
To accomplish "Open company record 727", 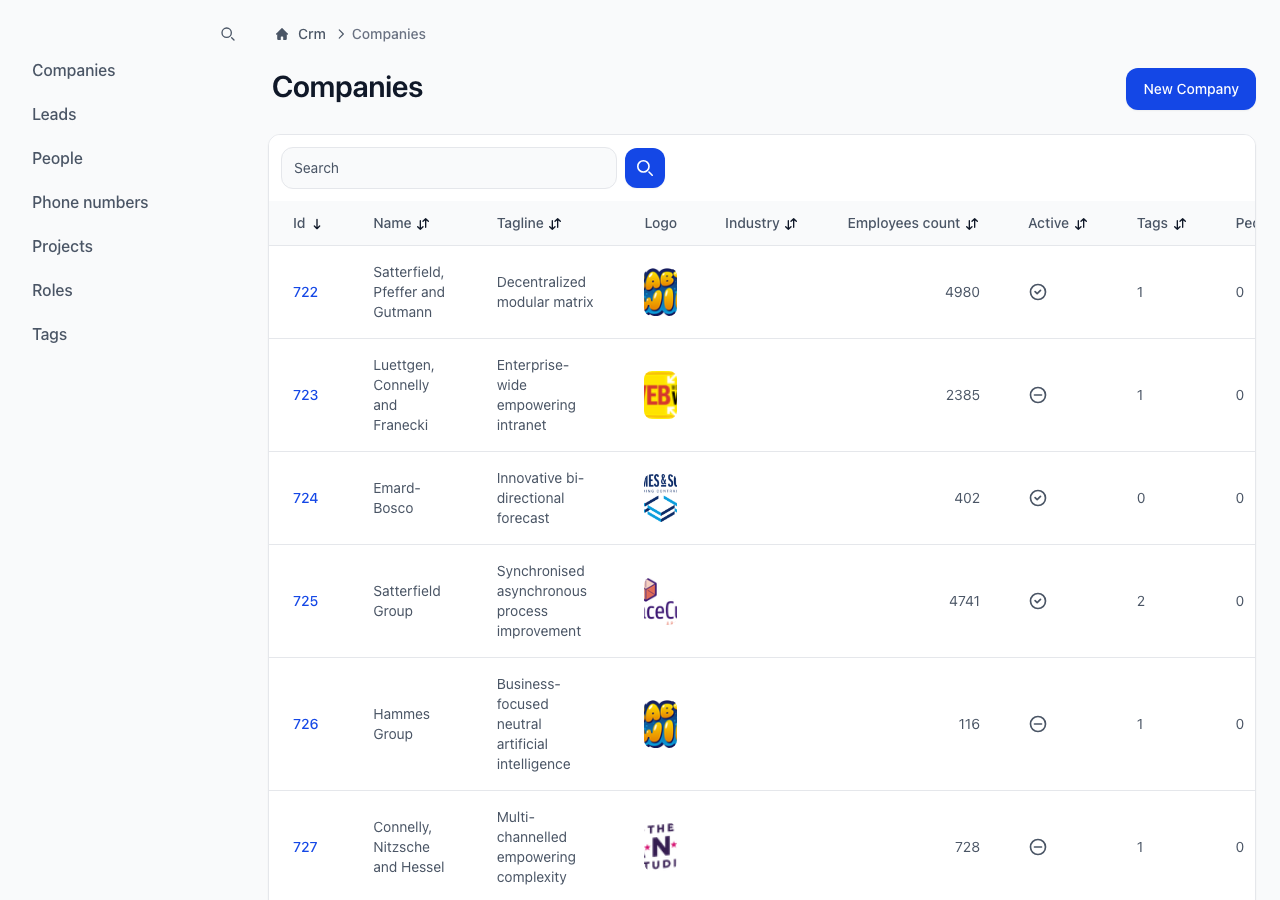I will [305, 847].
